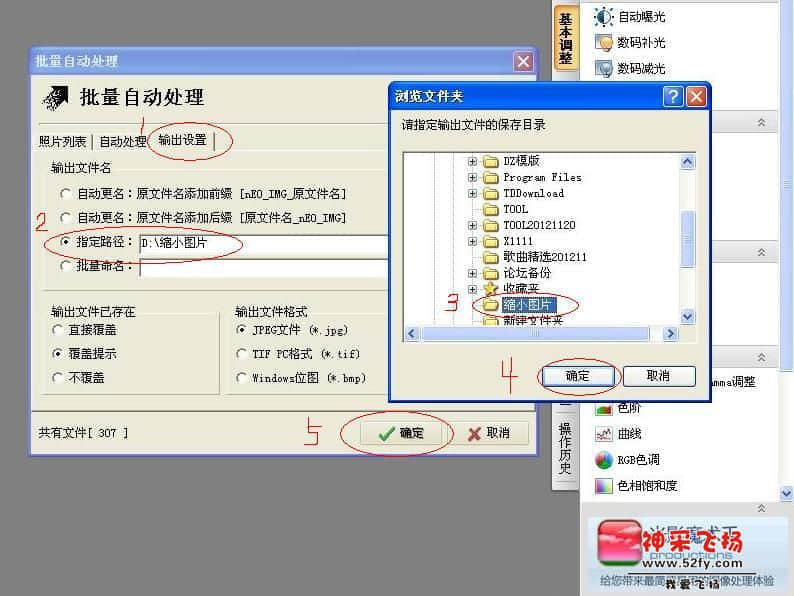
Task: Click folder tree scroll up arrow
Action: click(687, 162)
